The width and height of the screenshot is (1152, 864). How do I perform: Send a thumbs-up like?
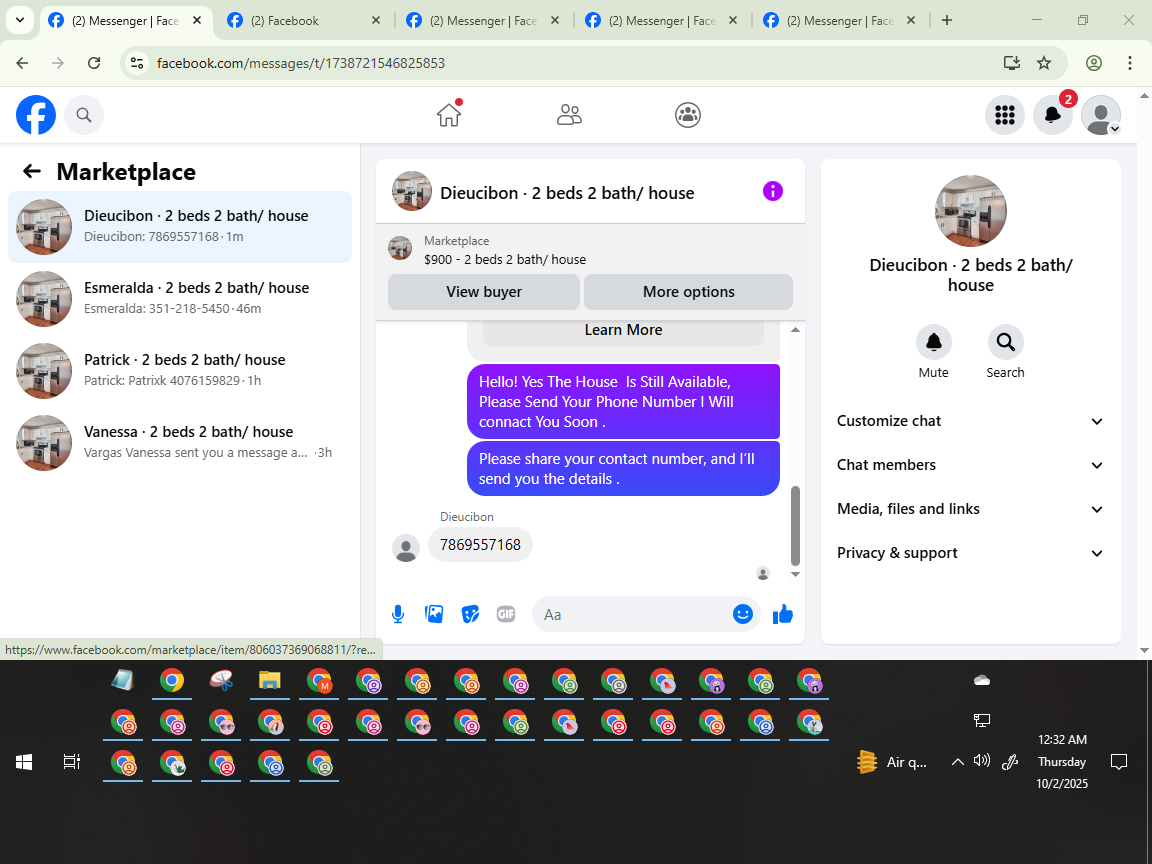coord(783,614)
